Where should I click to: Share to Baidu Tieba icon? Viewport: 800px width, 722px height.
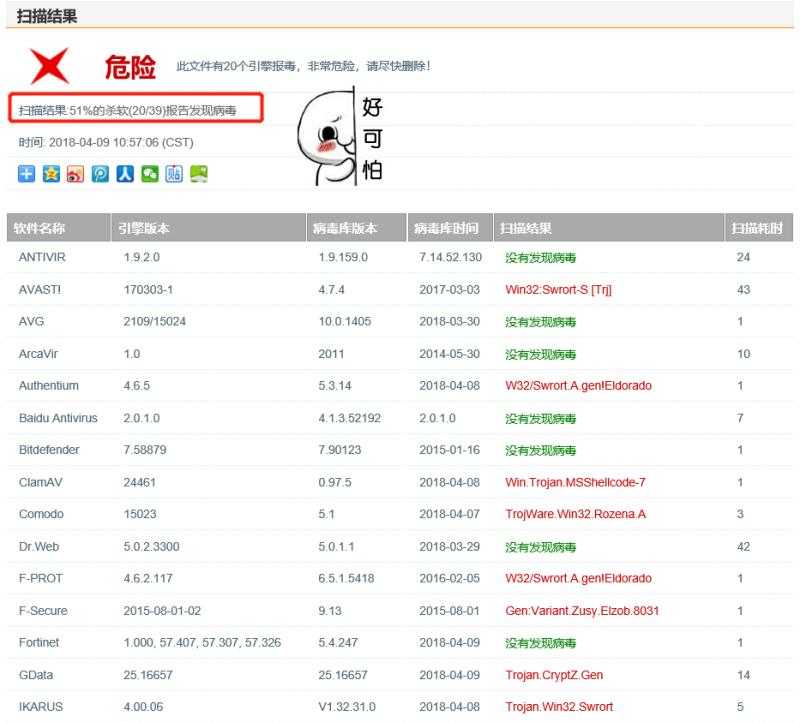coord(174,174)
